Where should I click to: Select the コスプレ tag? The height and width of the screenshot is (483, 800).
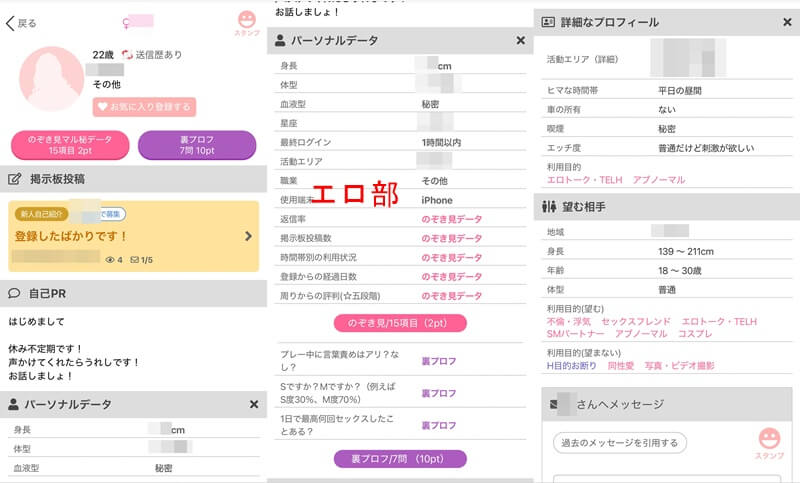(x=695, y=334)
